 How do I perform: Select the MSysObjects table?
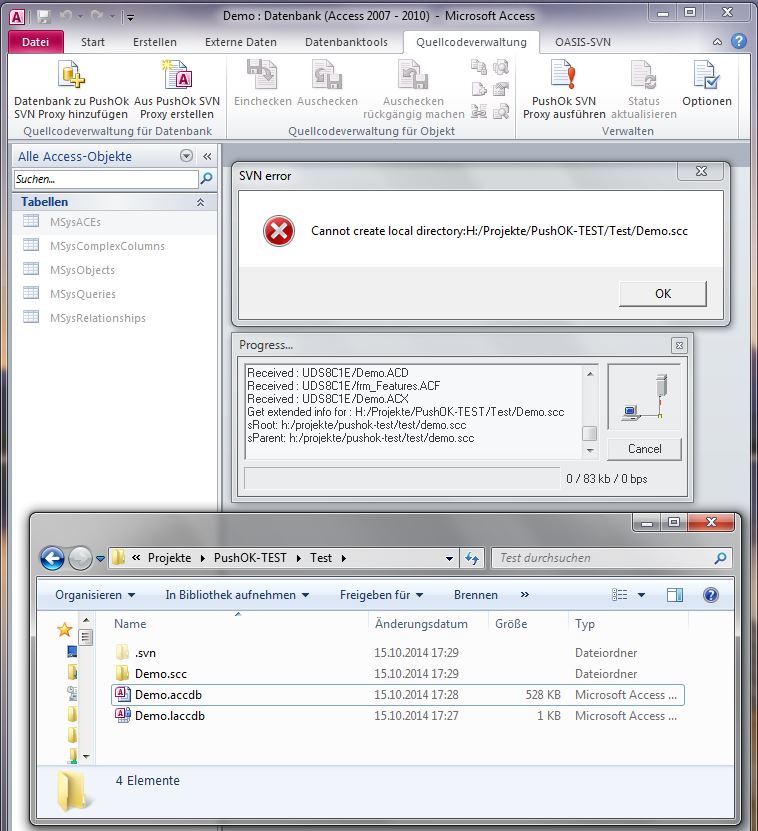coord(82,270)
